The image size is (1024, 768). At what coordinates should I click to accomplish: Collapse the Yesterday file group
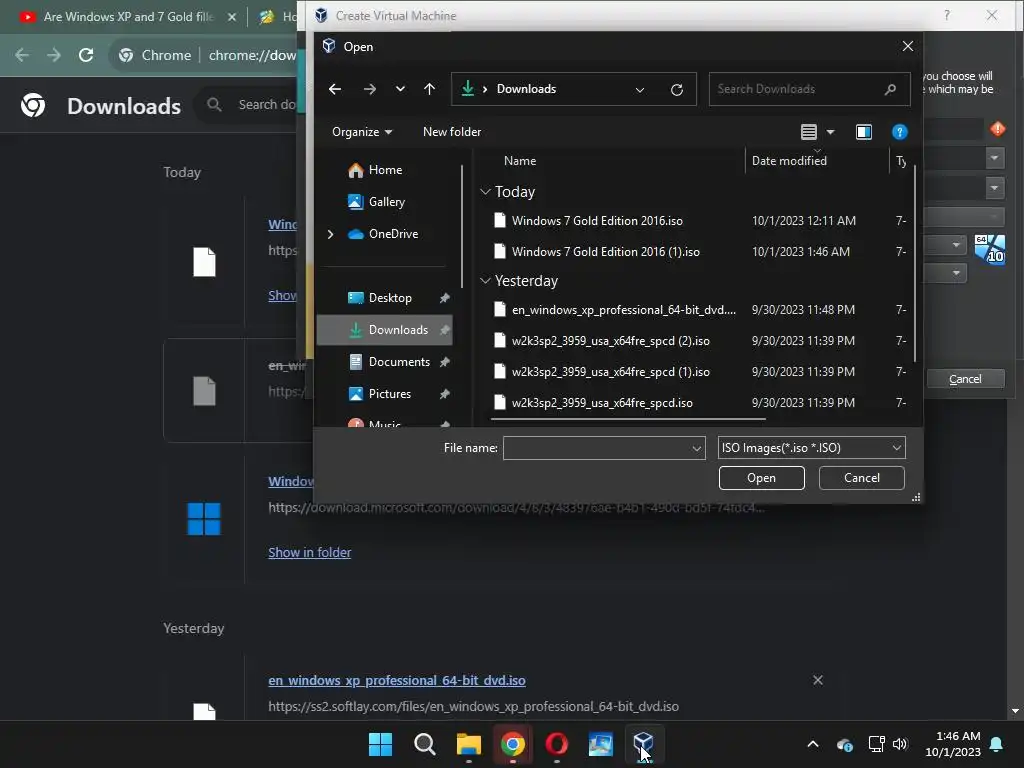(485, 281)
